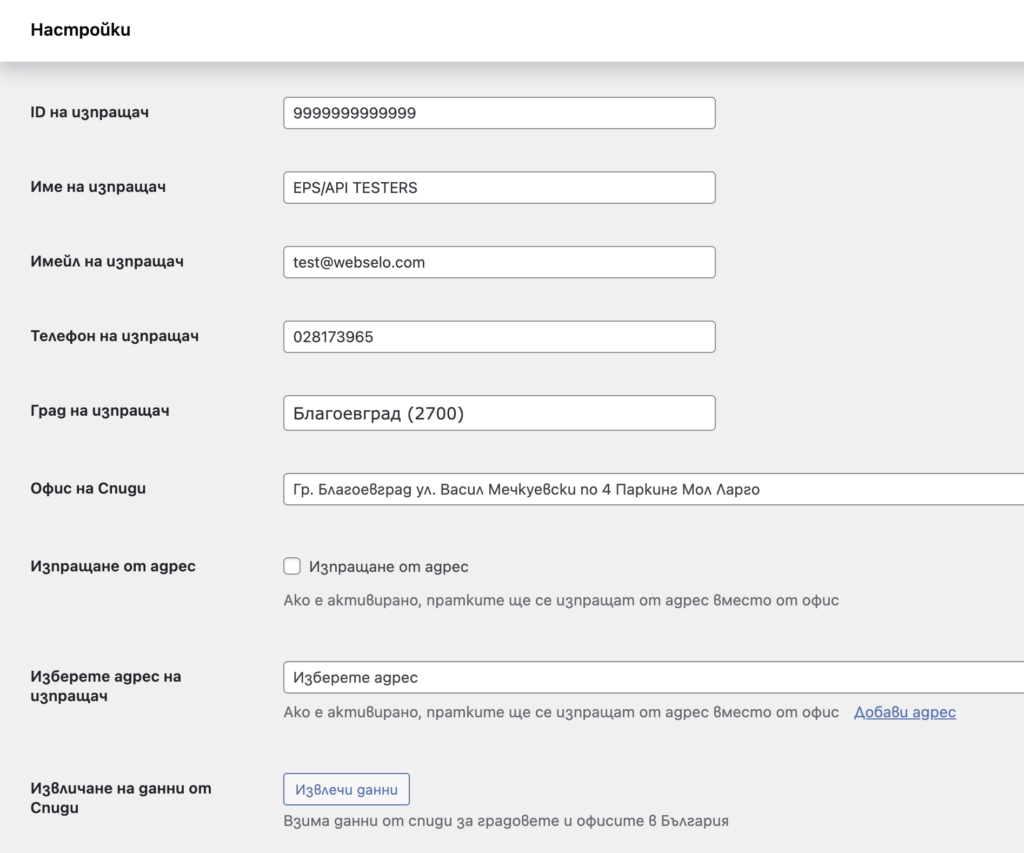Click the 'Взима данни от спиди' help text

point(506,821)
